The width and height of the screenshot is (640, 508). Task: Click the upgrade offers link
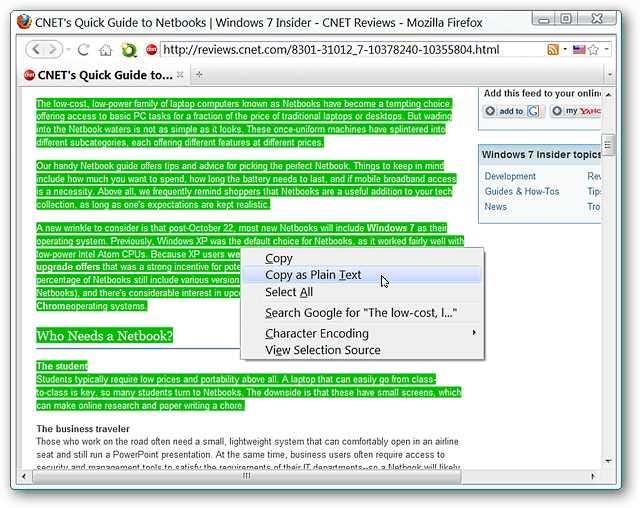click(68, 267)
